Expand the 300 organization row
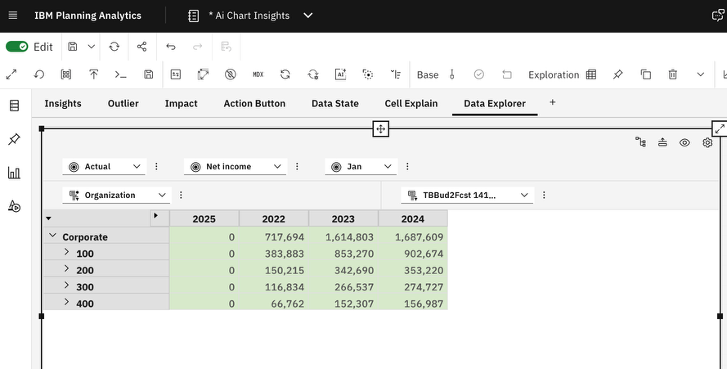Screen dimensions: 728x370 66,286
